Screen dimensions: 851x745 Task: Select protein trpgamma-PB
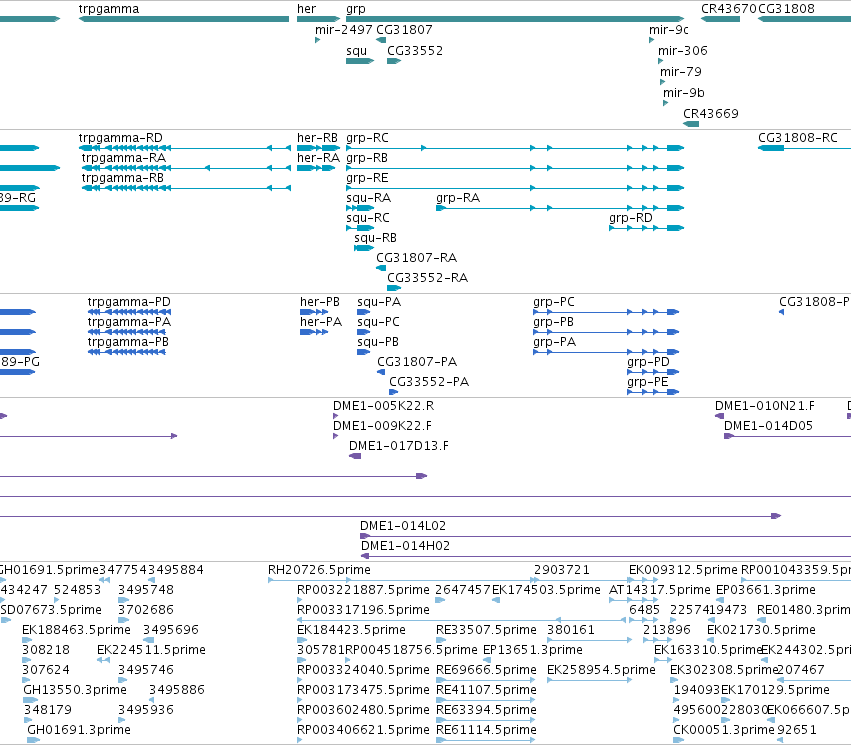click(x=126, y=352)
